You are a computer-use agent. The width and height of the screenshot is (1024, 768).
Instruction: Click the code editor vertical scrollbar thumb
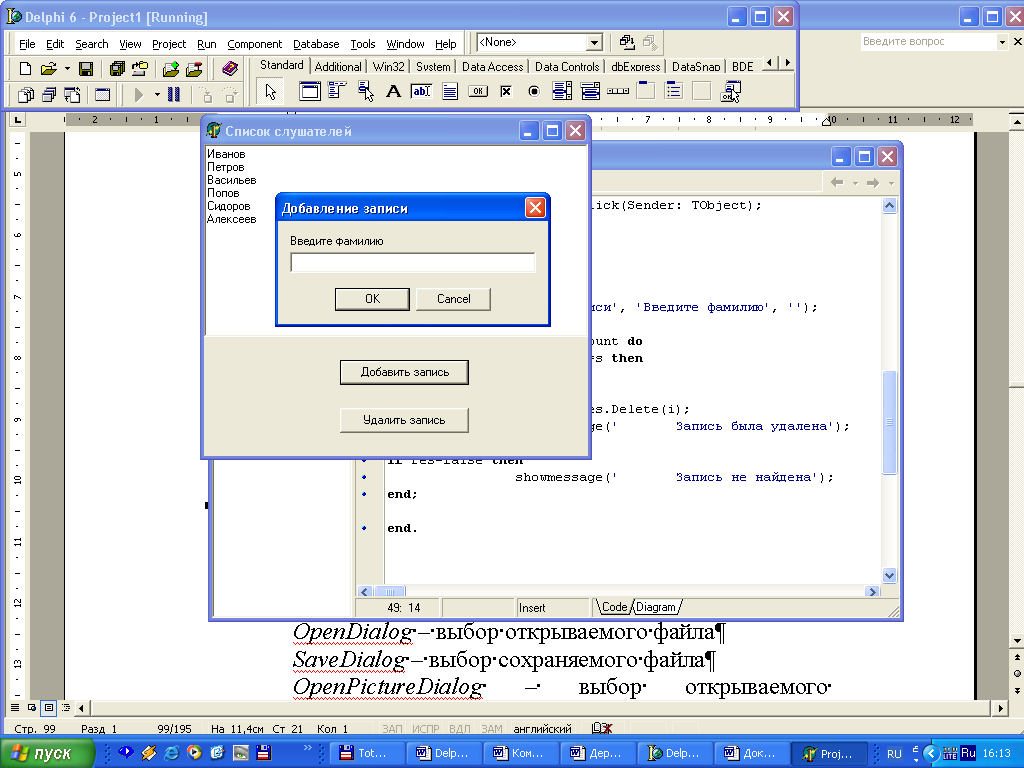(x=889, y=422)
